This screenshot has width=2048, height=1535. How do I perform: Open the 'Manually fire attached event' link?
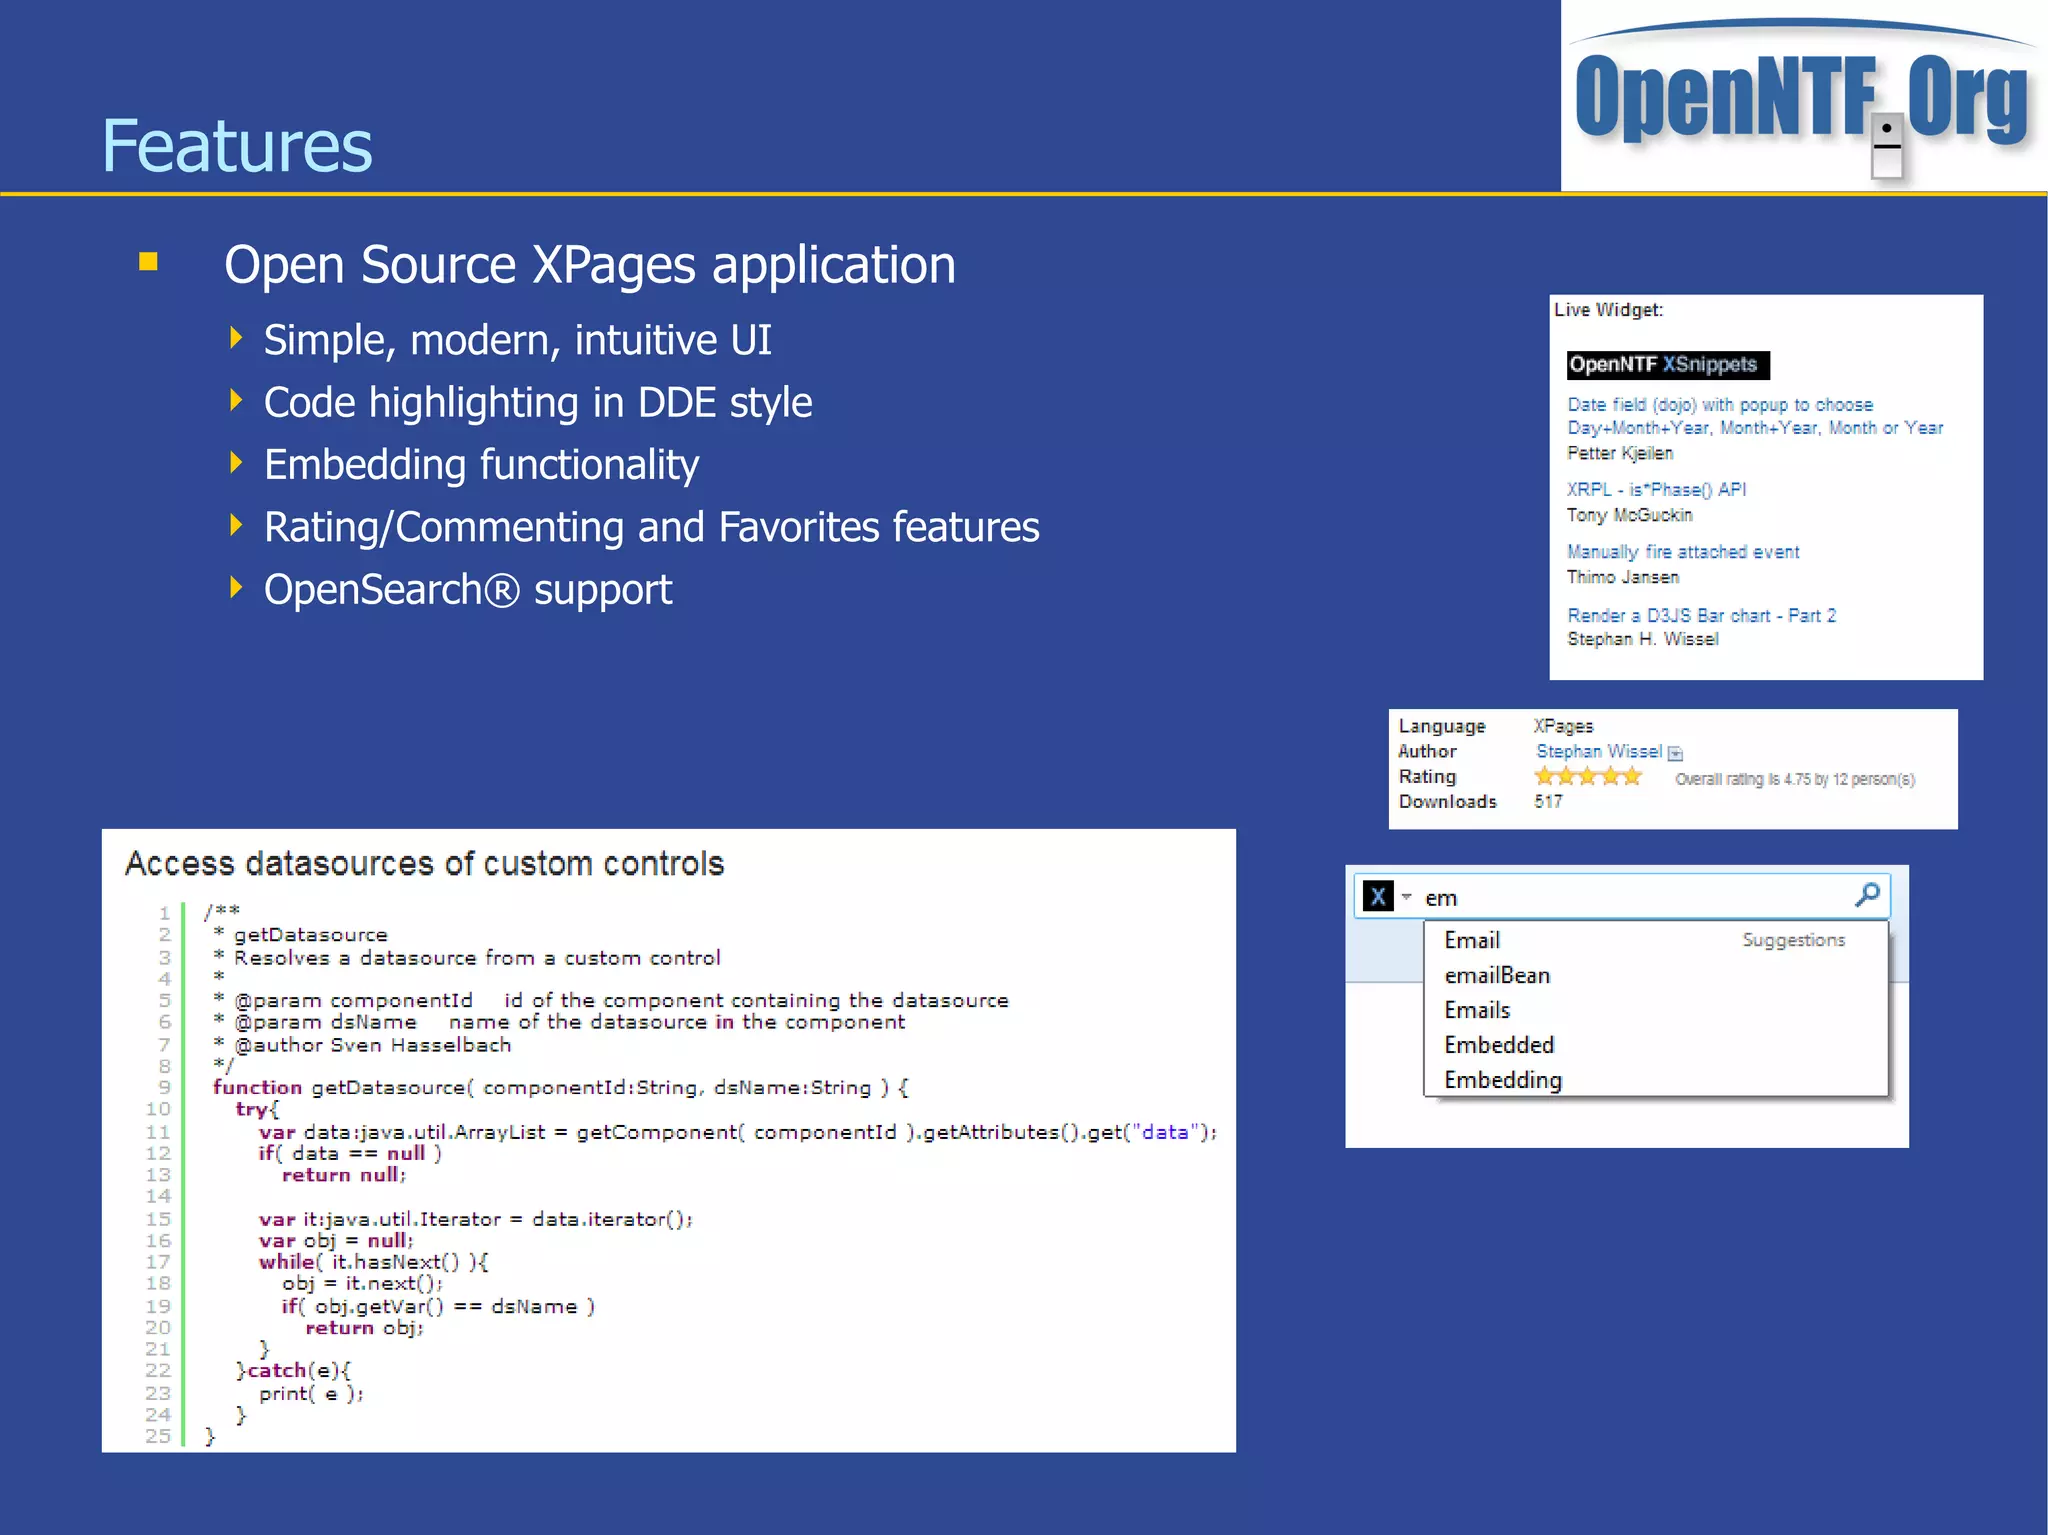point(1683,551)
